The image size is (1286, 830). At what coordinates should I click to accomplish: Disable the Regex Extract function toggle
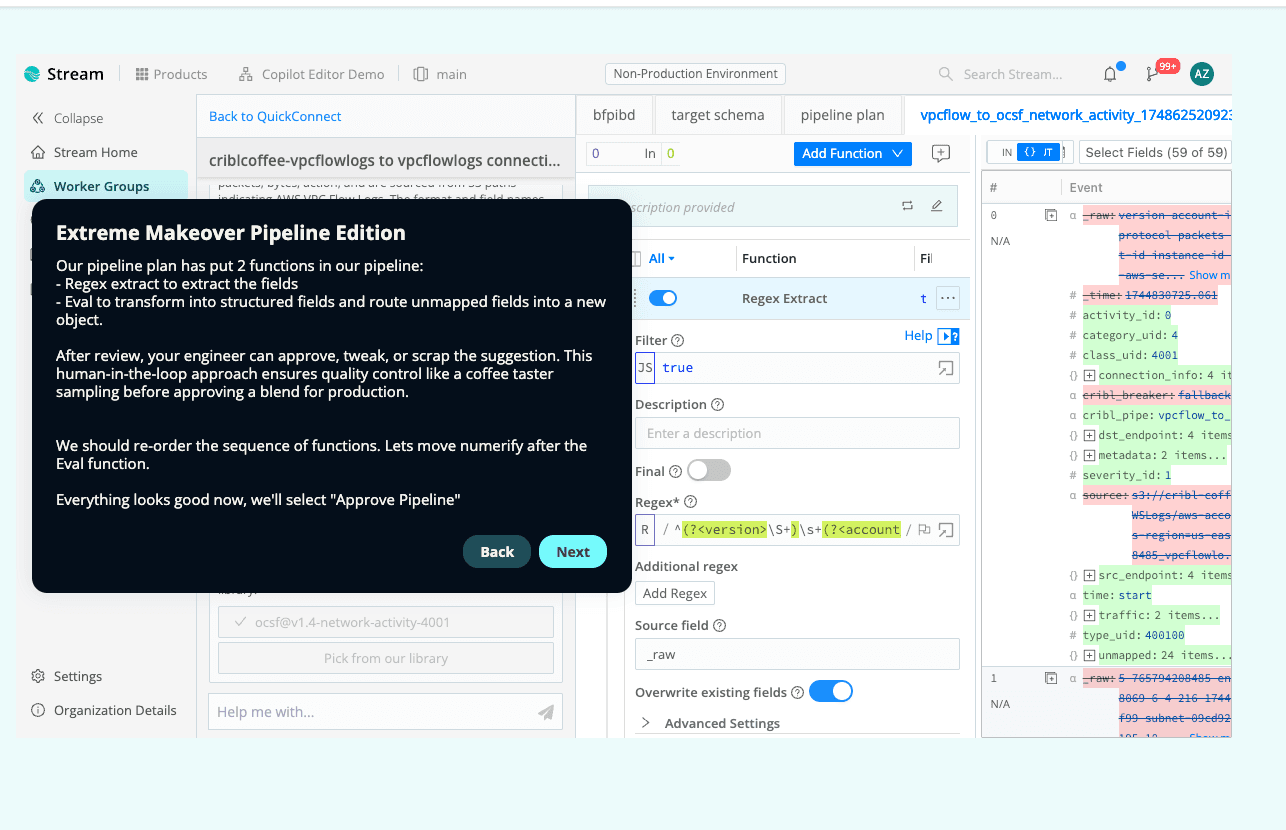point(663,298)
